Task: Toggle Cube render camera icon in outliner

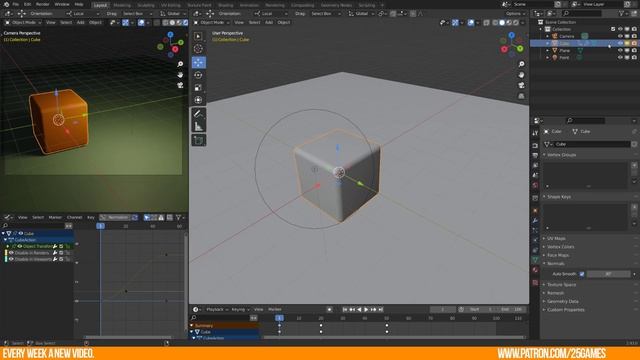Action: click(634, 43)
